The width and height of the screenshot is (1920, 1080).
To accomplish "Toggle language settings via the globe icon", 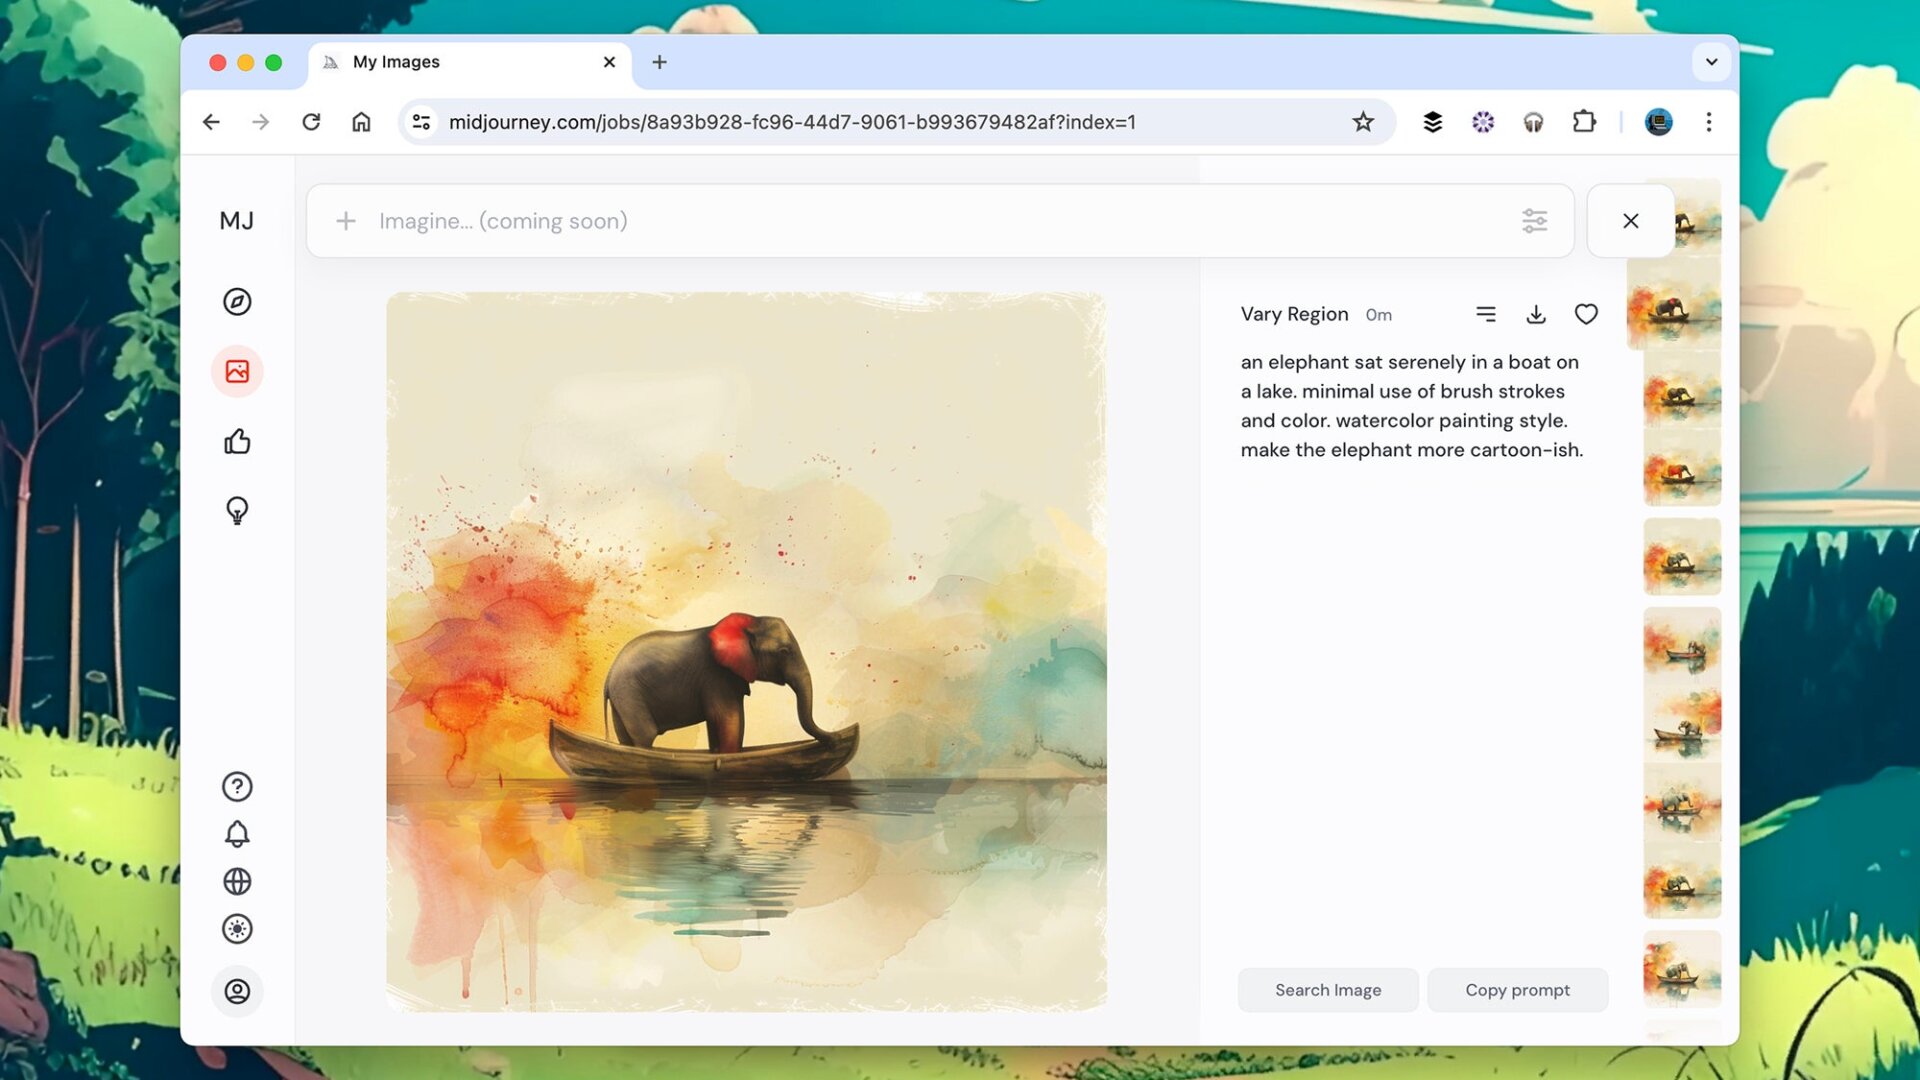I will coord(237,881).
